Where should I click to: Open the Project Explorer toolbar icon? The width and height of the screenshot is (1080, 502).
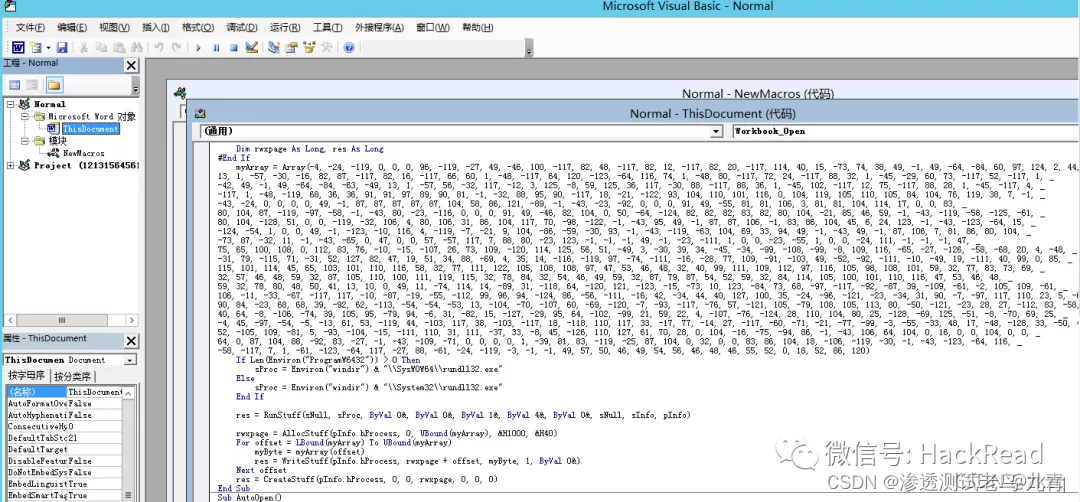pyautogui.click(x=273, y=48)
